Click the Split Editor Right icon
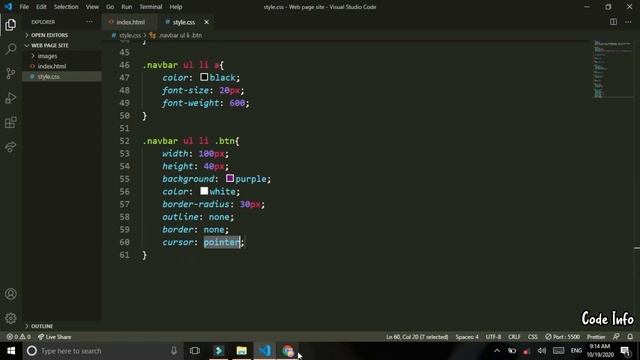The width and height of the screenshot is (640, 360). coord(613,22)
